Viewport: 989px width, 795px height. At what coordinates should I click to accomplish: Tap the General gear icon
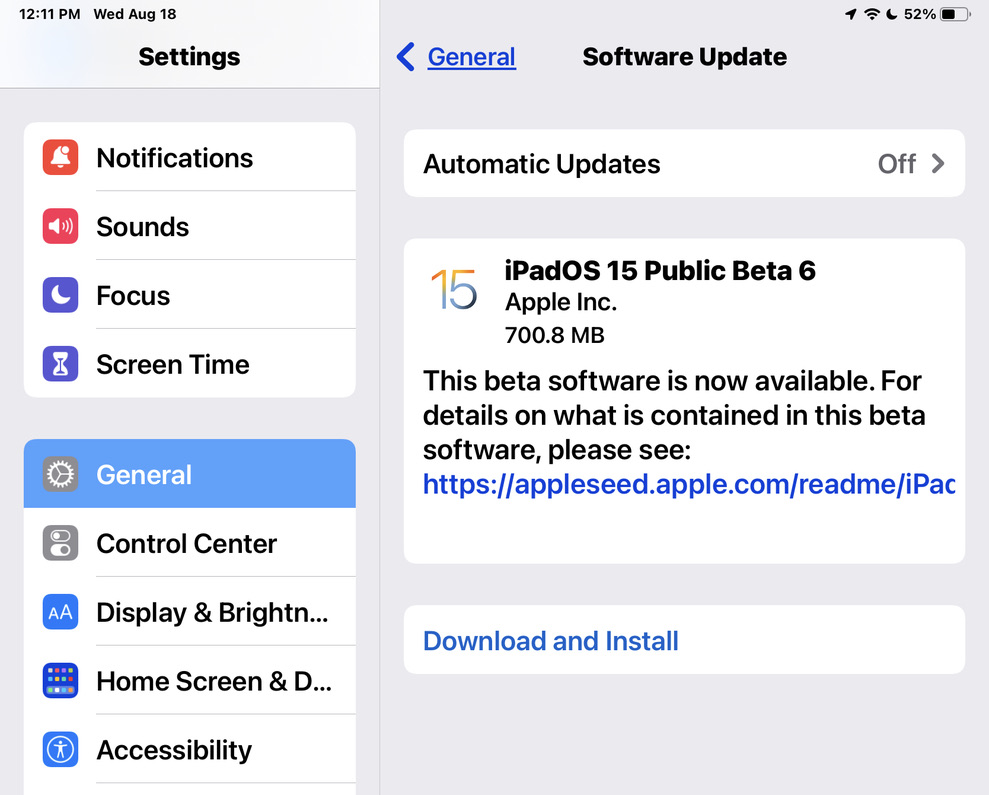tap(61, 474)
